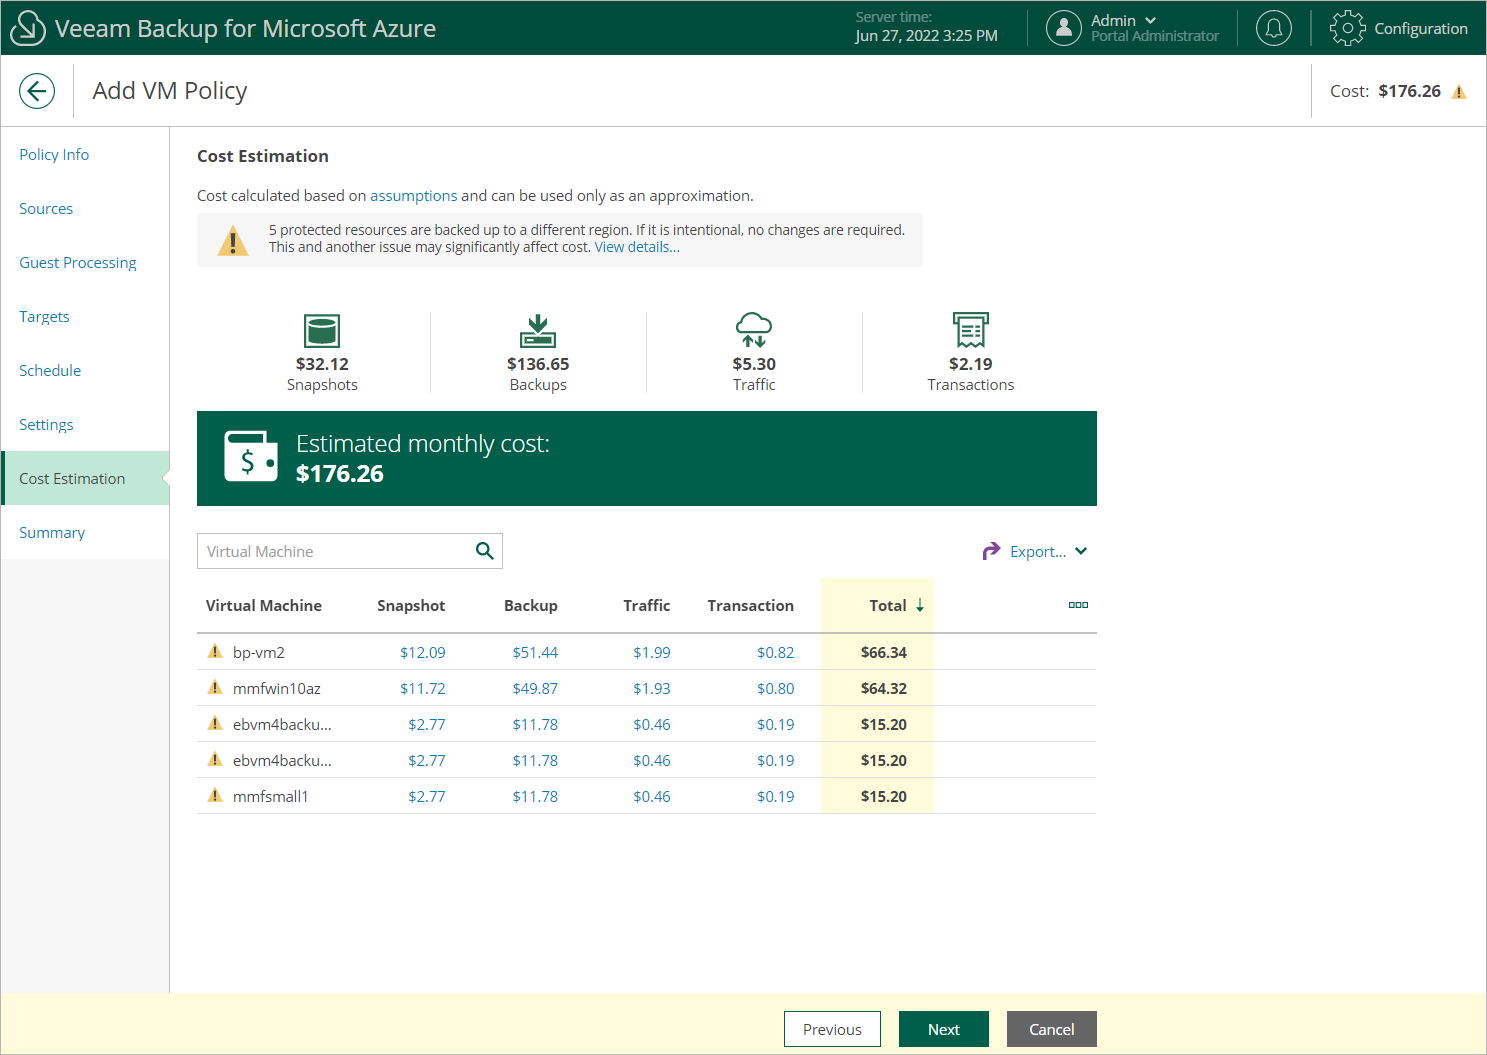Viewport: 1487px width, 1055px height.
Task: Click the Previous button
Action: (x=832, y=1029)
